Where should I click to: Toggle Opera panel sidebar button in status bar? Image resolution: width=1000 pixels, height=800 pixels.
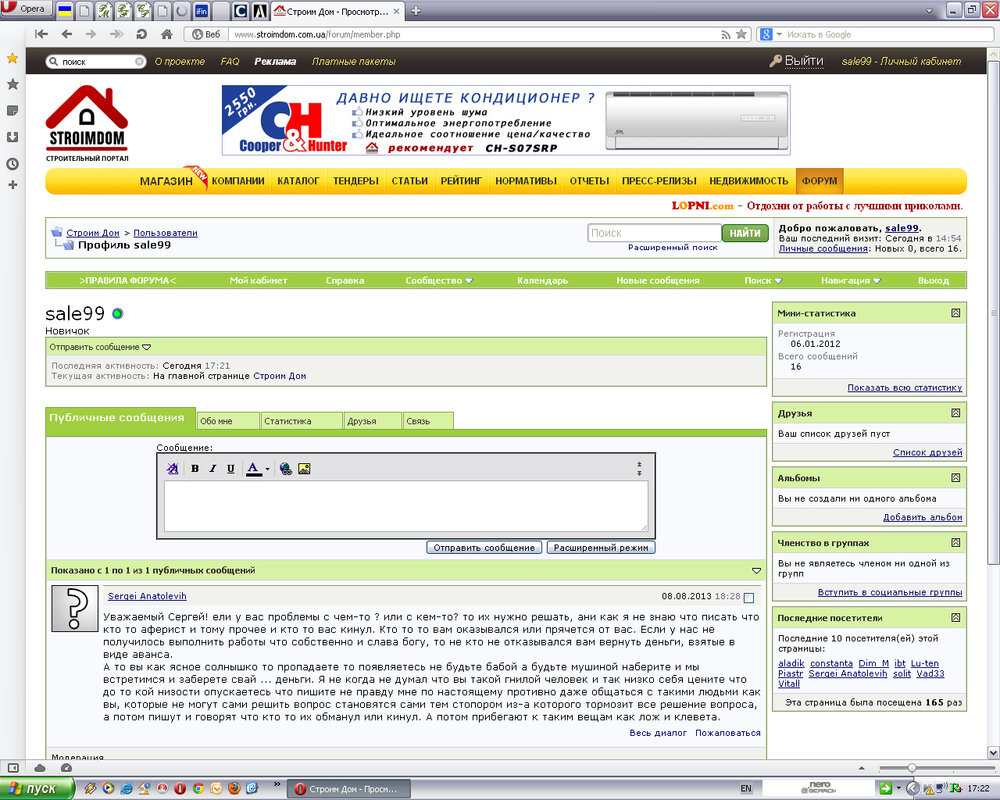pyautogui.click(x=13, y=768)
